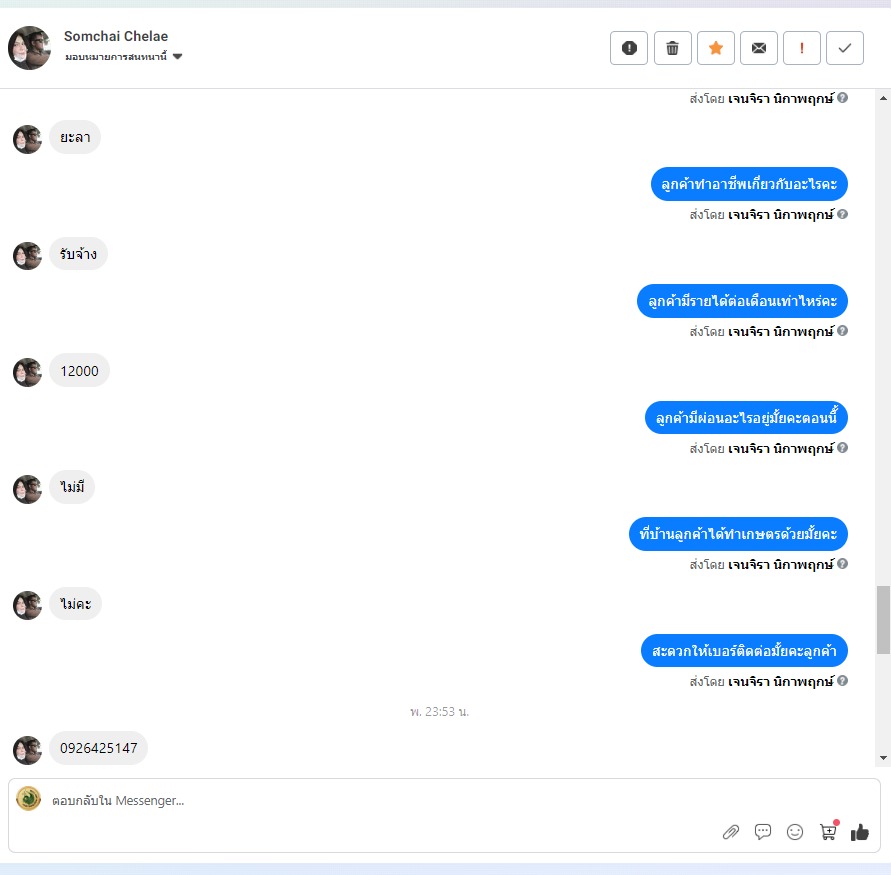Mark conversation unread with the envelope icon
This screenshot has height=875, width=891.
coord(759,48)
